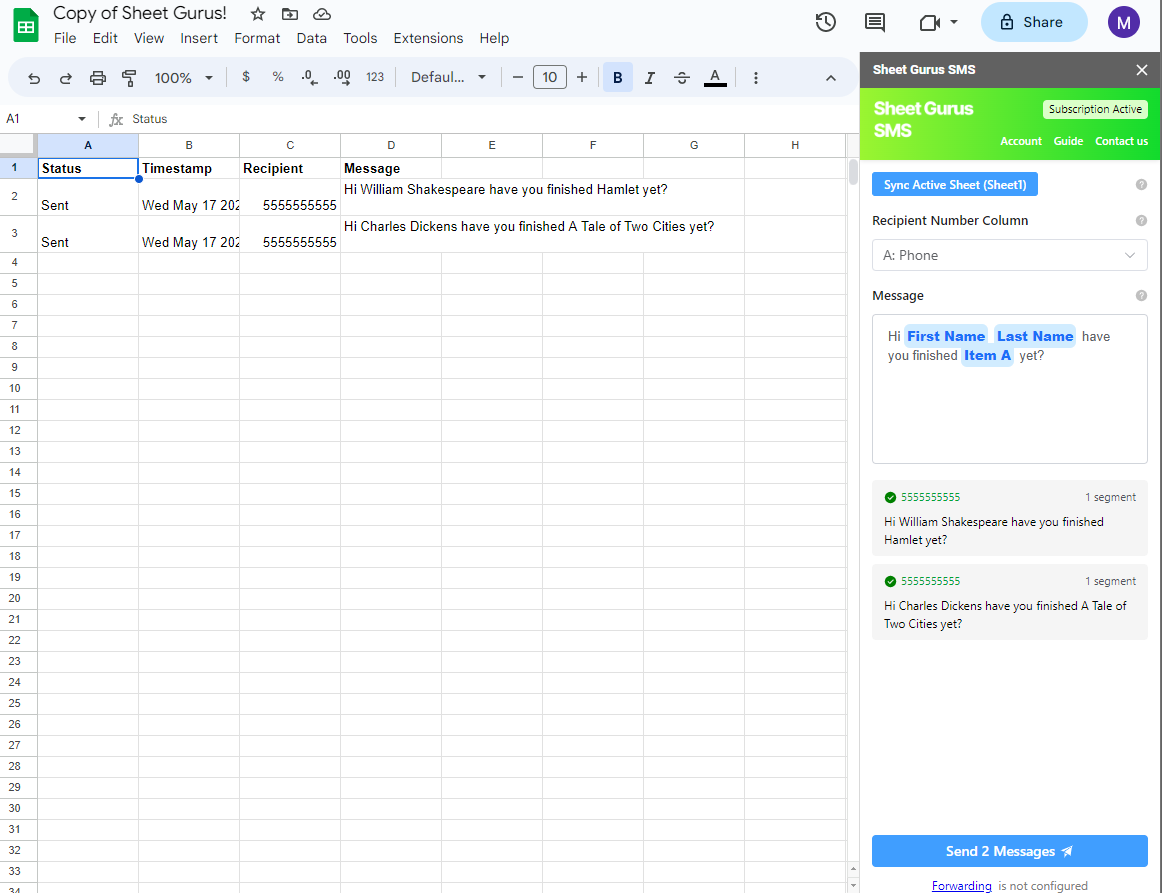Viewport: 1162px width, 893px height.
Task: Star this spreadsheet document
Action: (258, 14)
